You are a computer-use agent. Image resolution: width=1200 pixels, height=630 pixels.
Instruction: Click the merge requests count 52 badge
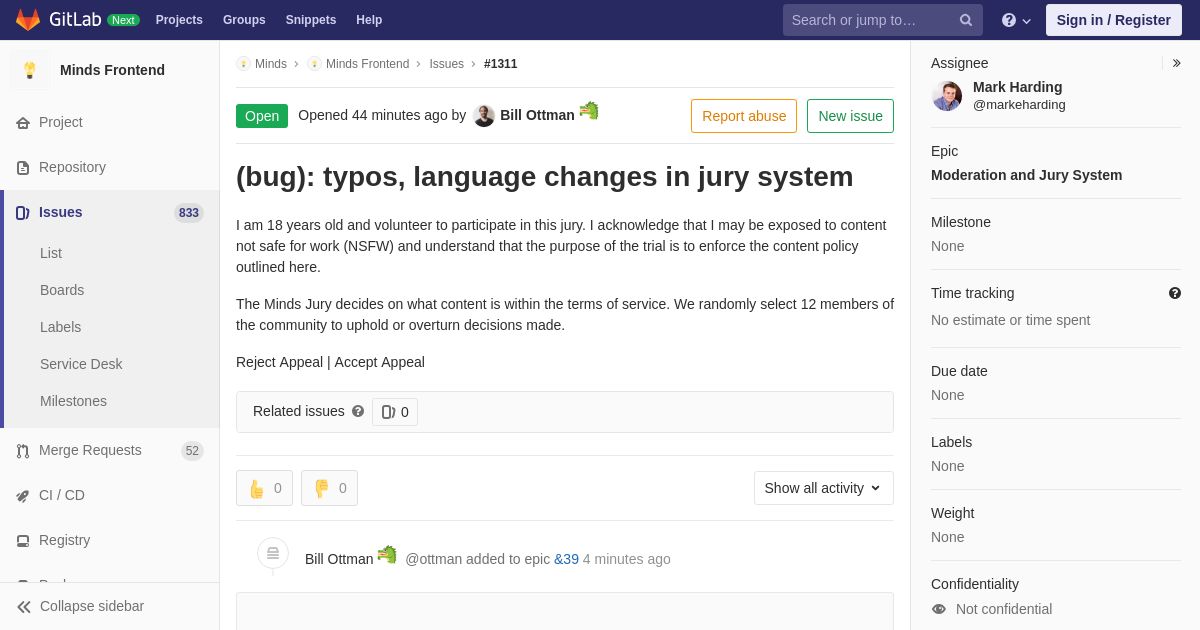[192, 451]
